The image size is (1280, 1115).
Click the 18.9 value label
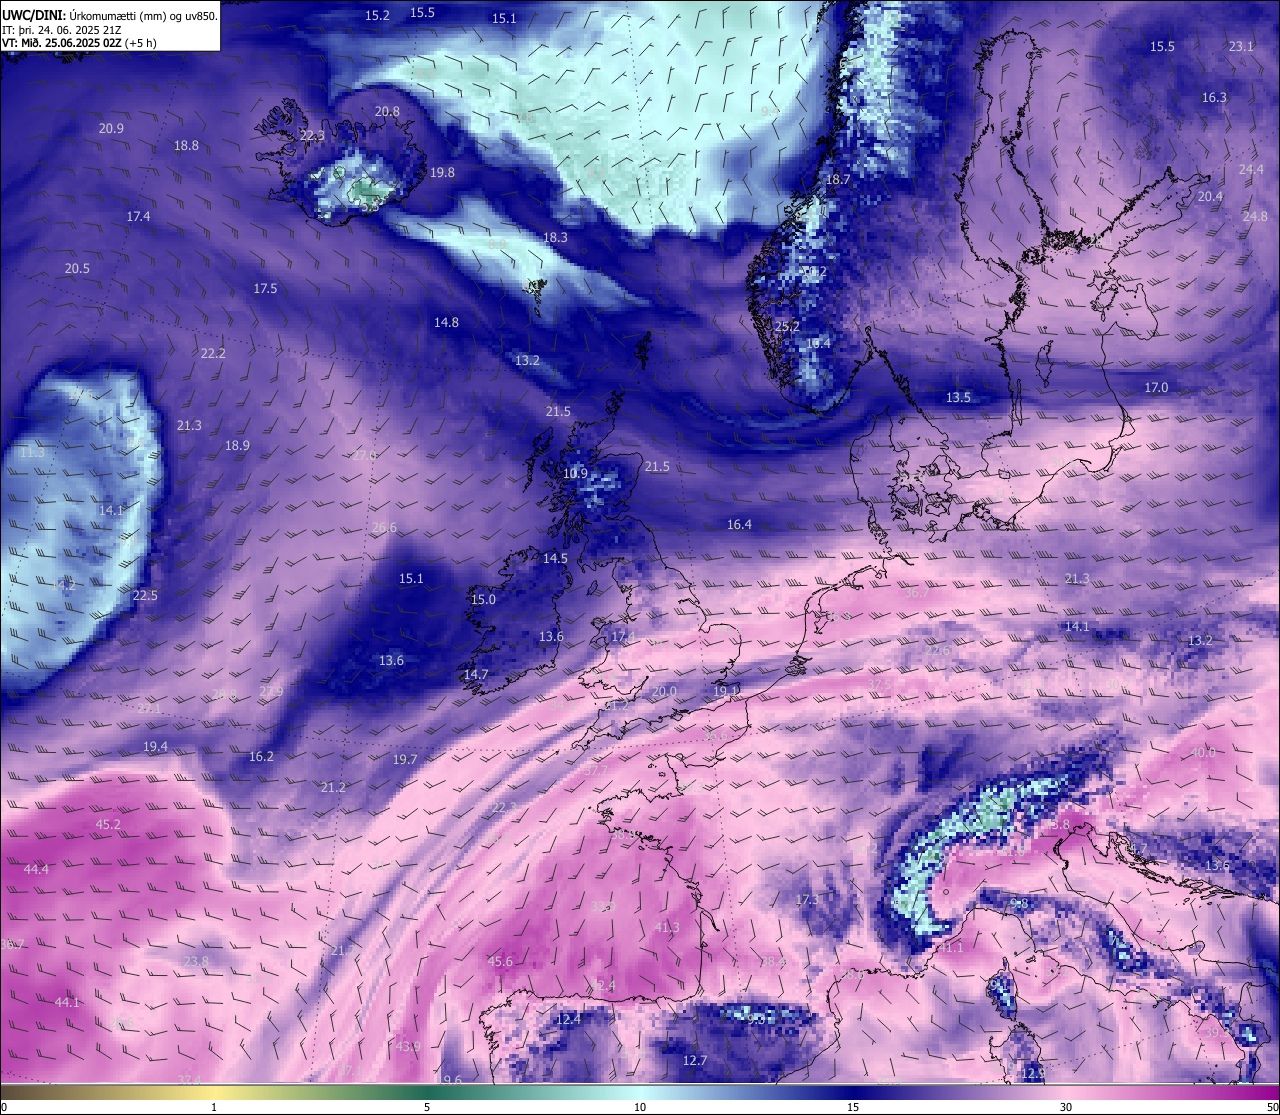237,446
